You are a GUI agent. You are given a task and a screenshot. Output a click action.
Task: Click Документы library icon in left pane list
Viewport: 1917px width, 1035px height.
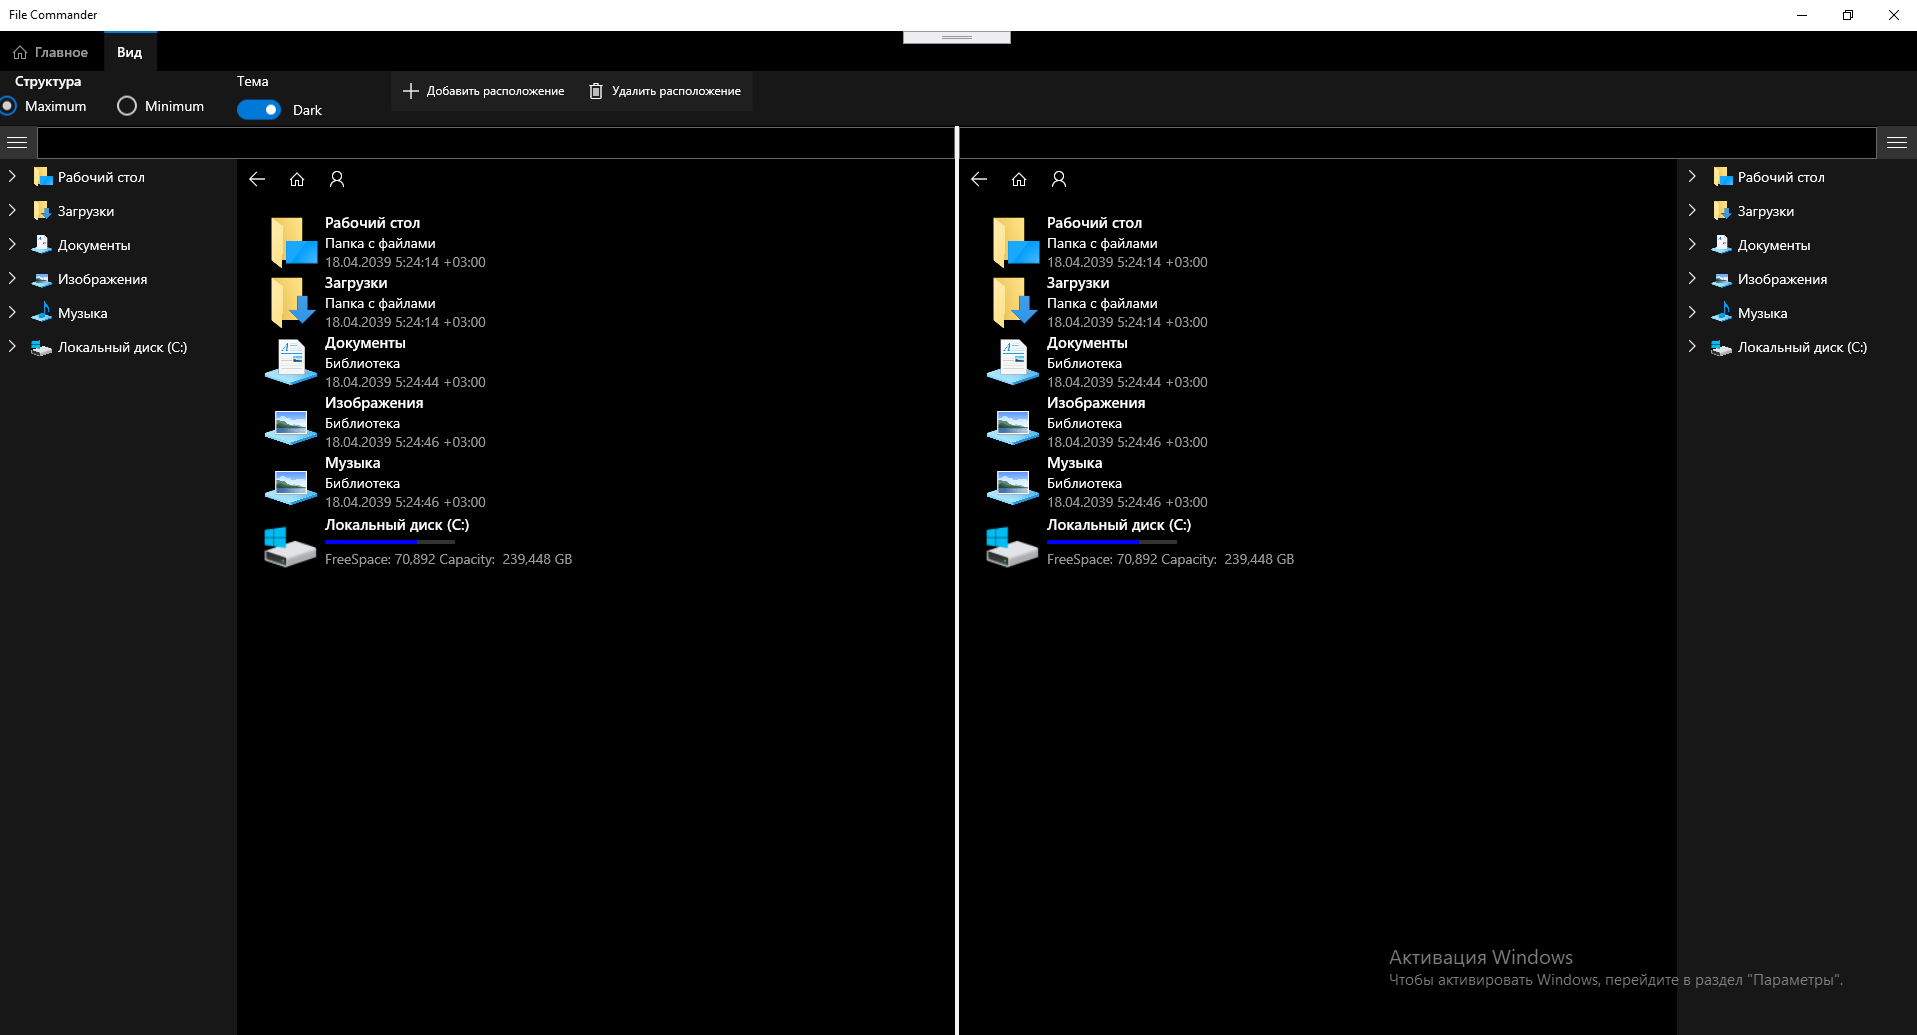291,362
